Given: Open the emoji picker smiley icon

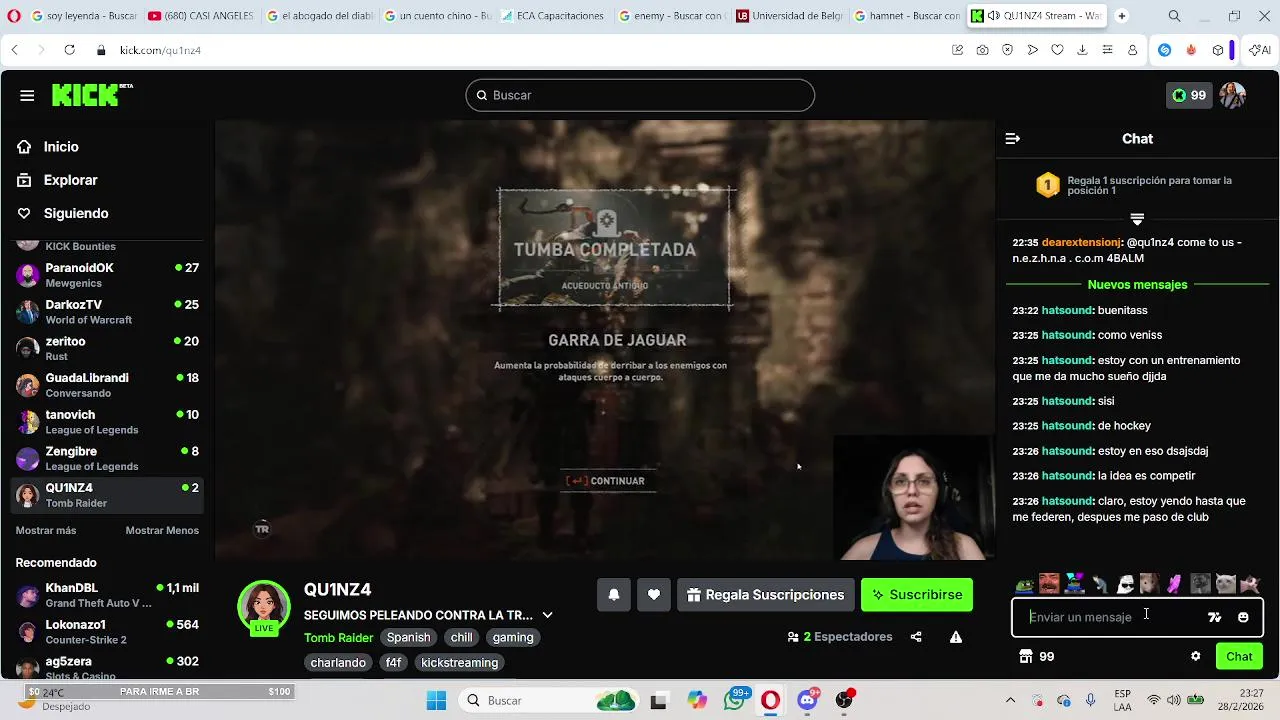Looking at the screenshot, I should [1243, 617].
